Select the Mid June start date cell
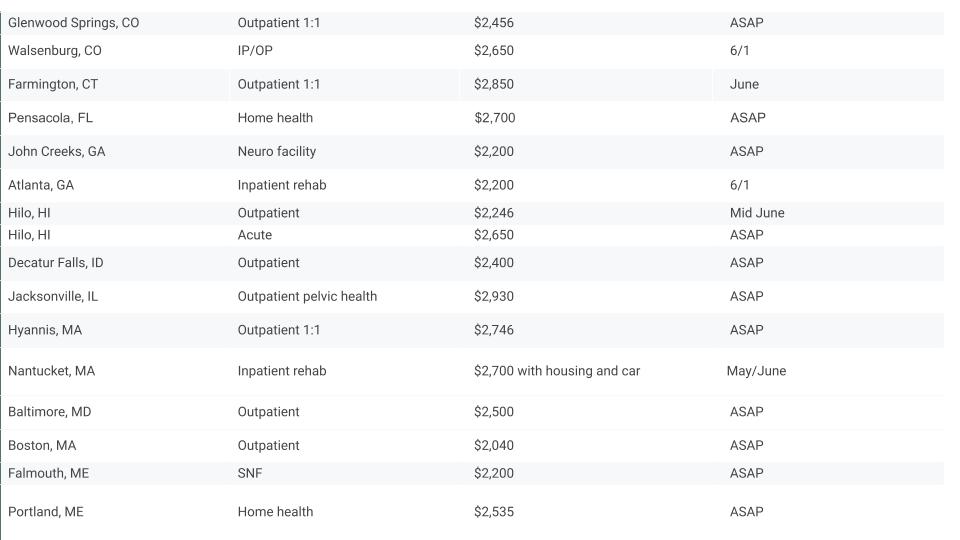The width and height of the screenshot is (960, 540). 757,213
